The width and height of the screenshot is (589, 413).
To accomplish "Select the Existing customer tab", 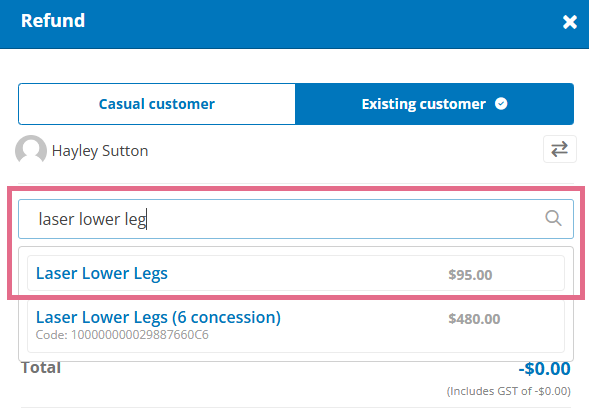I will (x=434, y=104).
